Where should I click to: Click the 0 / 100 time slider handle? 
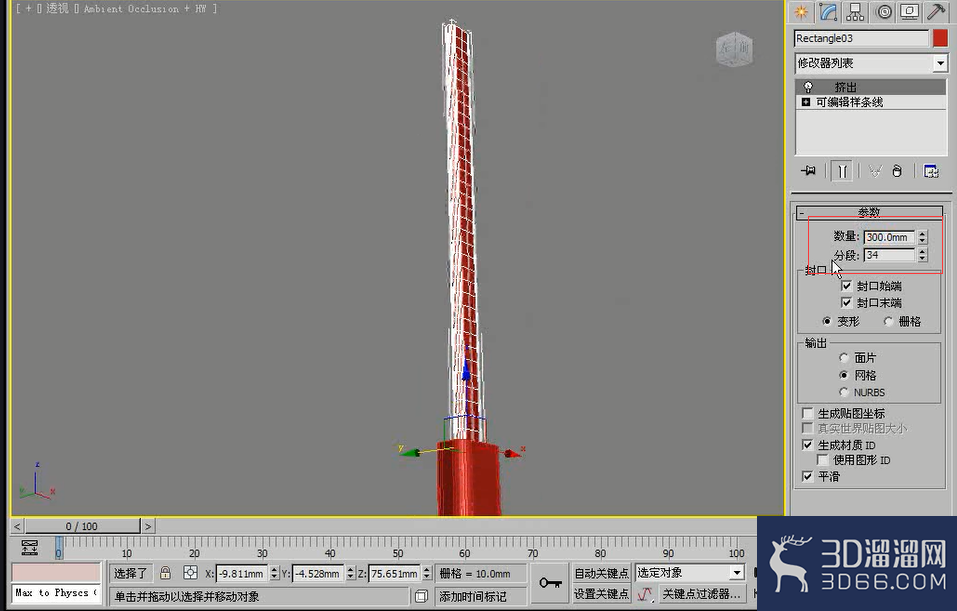coord(82,526)
